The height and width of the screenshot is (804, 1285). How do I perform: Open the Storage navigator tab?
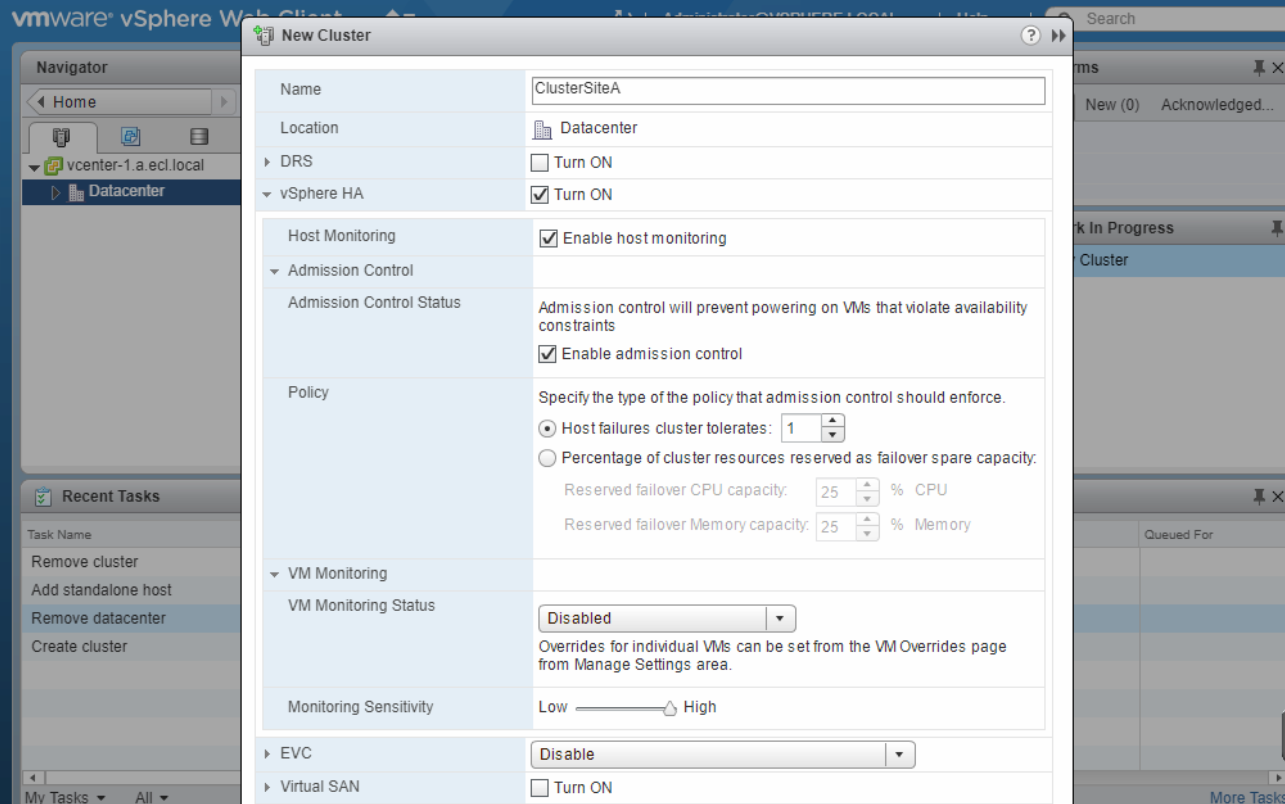[199, 138]
